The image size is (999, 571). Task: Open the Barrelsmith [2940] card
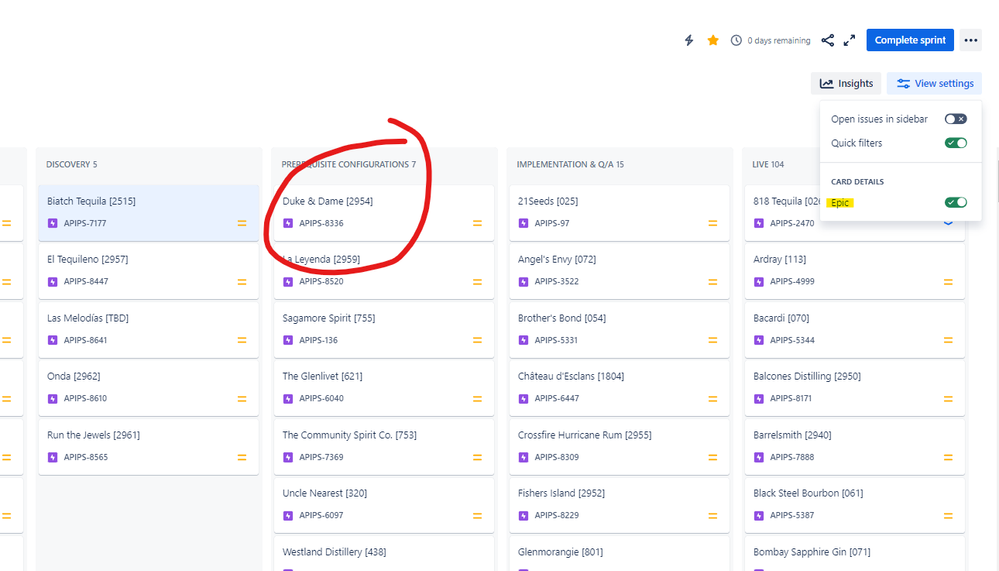(854, 447)
